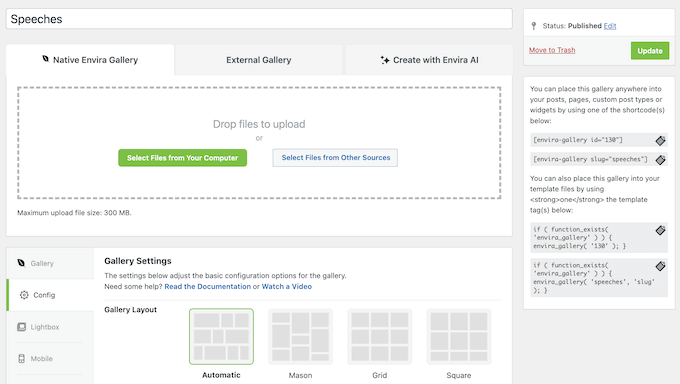Click Select Files from Other Sources
This screenshot has width=680, height=384.
coord(335,158)
